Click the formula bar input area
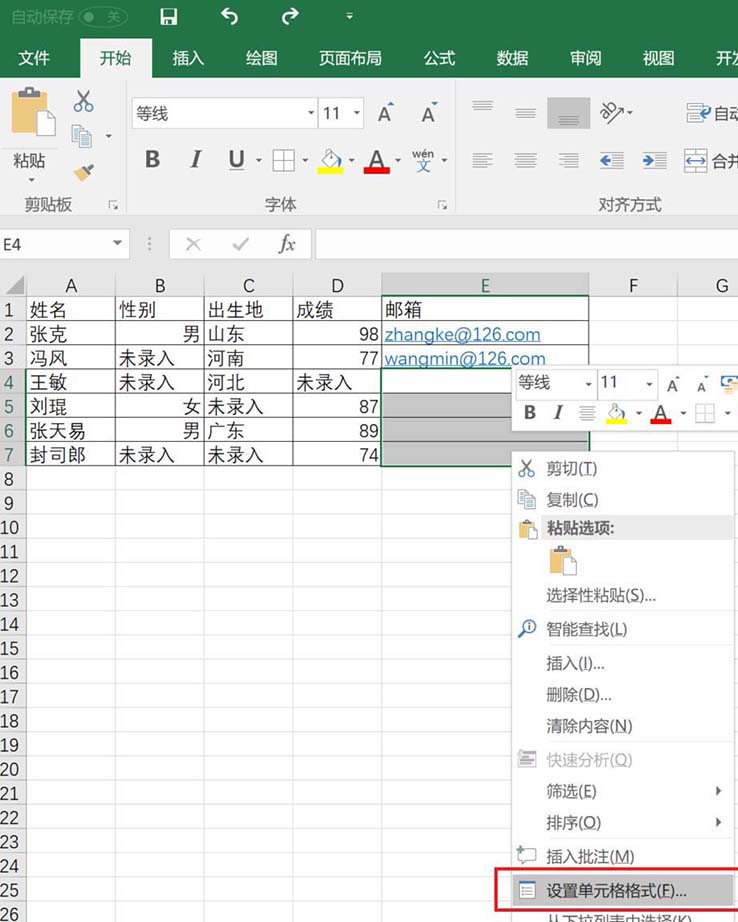The image size is (738, 922). point(526,243)
